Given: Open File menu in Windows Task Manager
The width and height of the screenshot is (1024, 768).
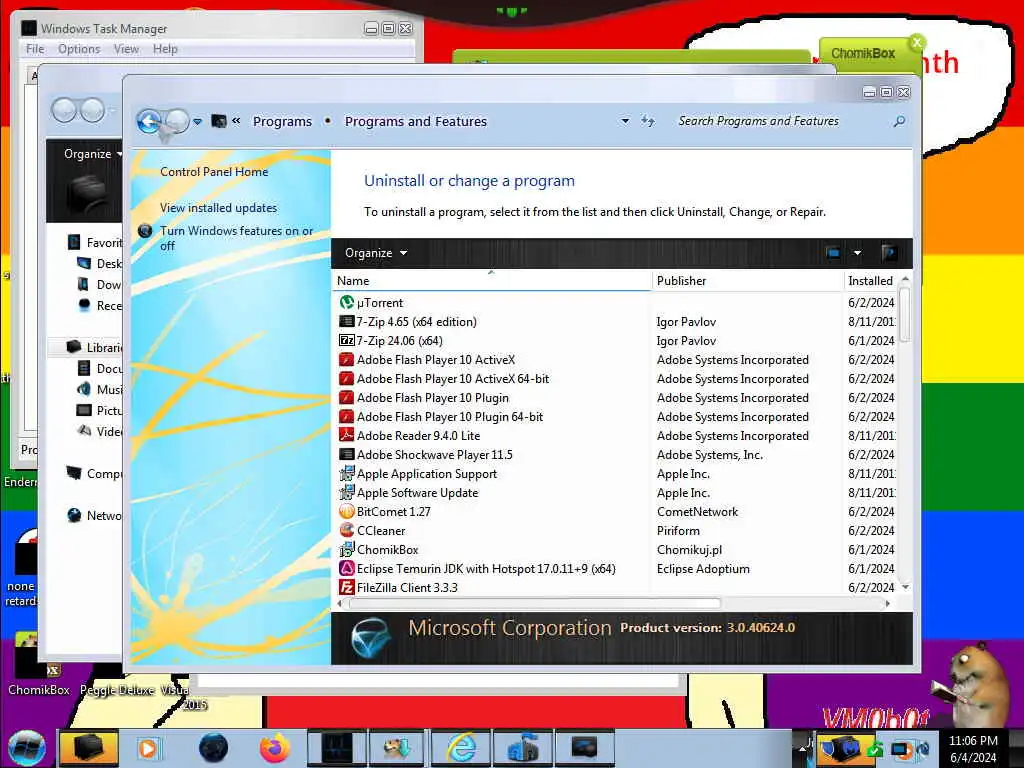Looking at the screenshot, I should [35, 49].
